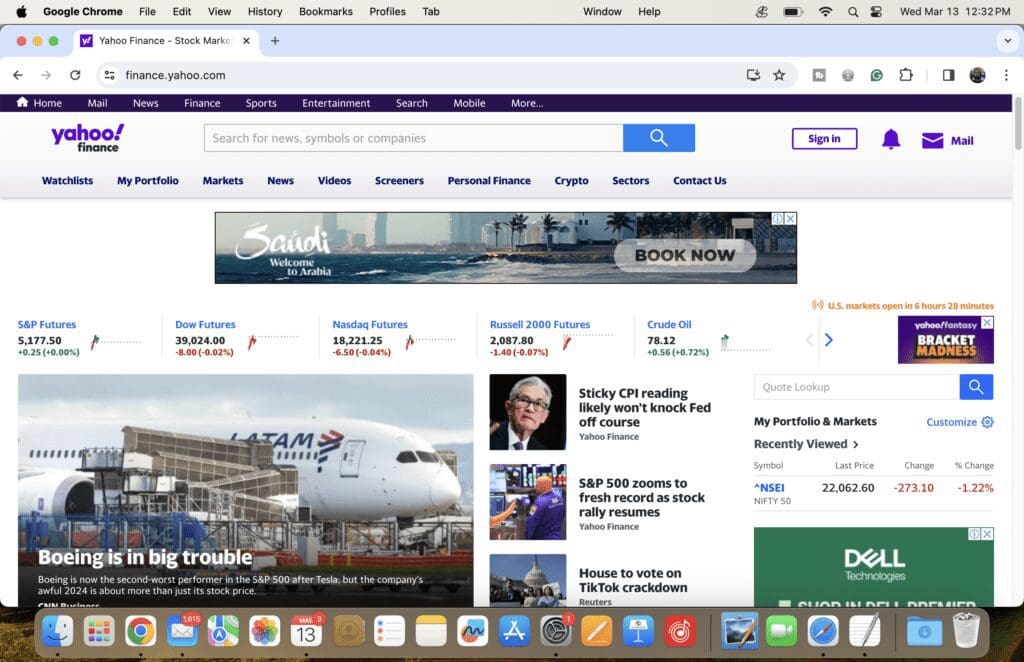Open the Sectors tab

[630, 181]
